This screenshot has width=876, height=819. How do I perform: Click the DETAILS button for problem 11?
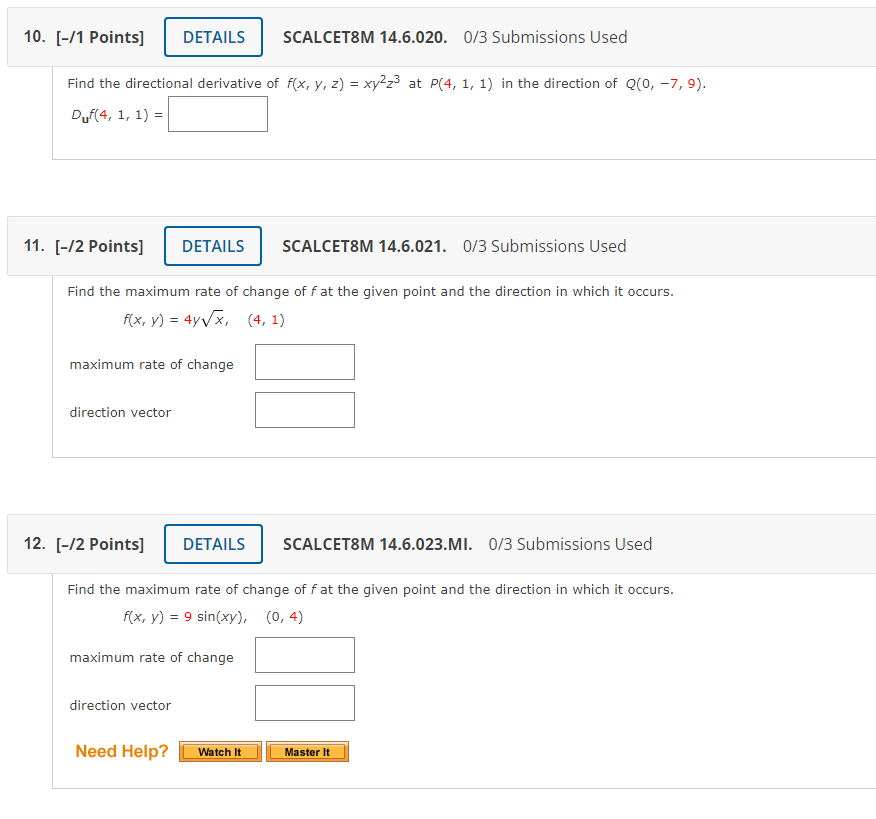[x=213, y=245]
